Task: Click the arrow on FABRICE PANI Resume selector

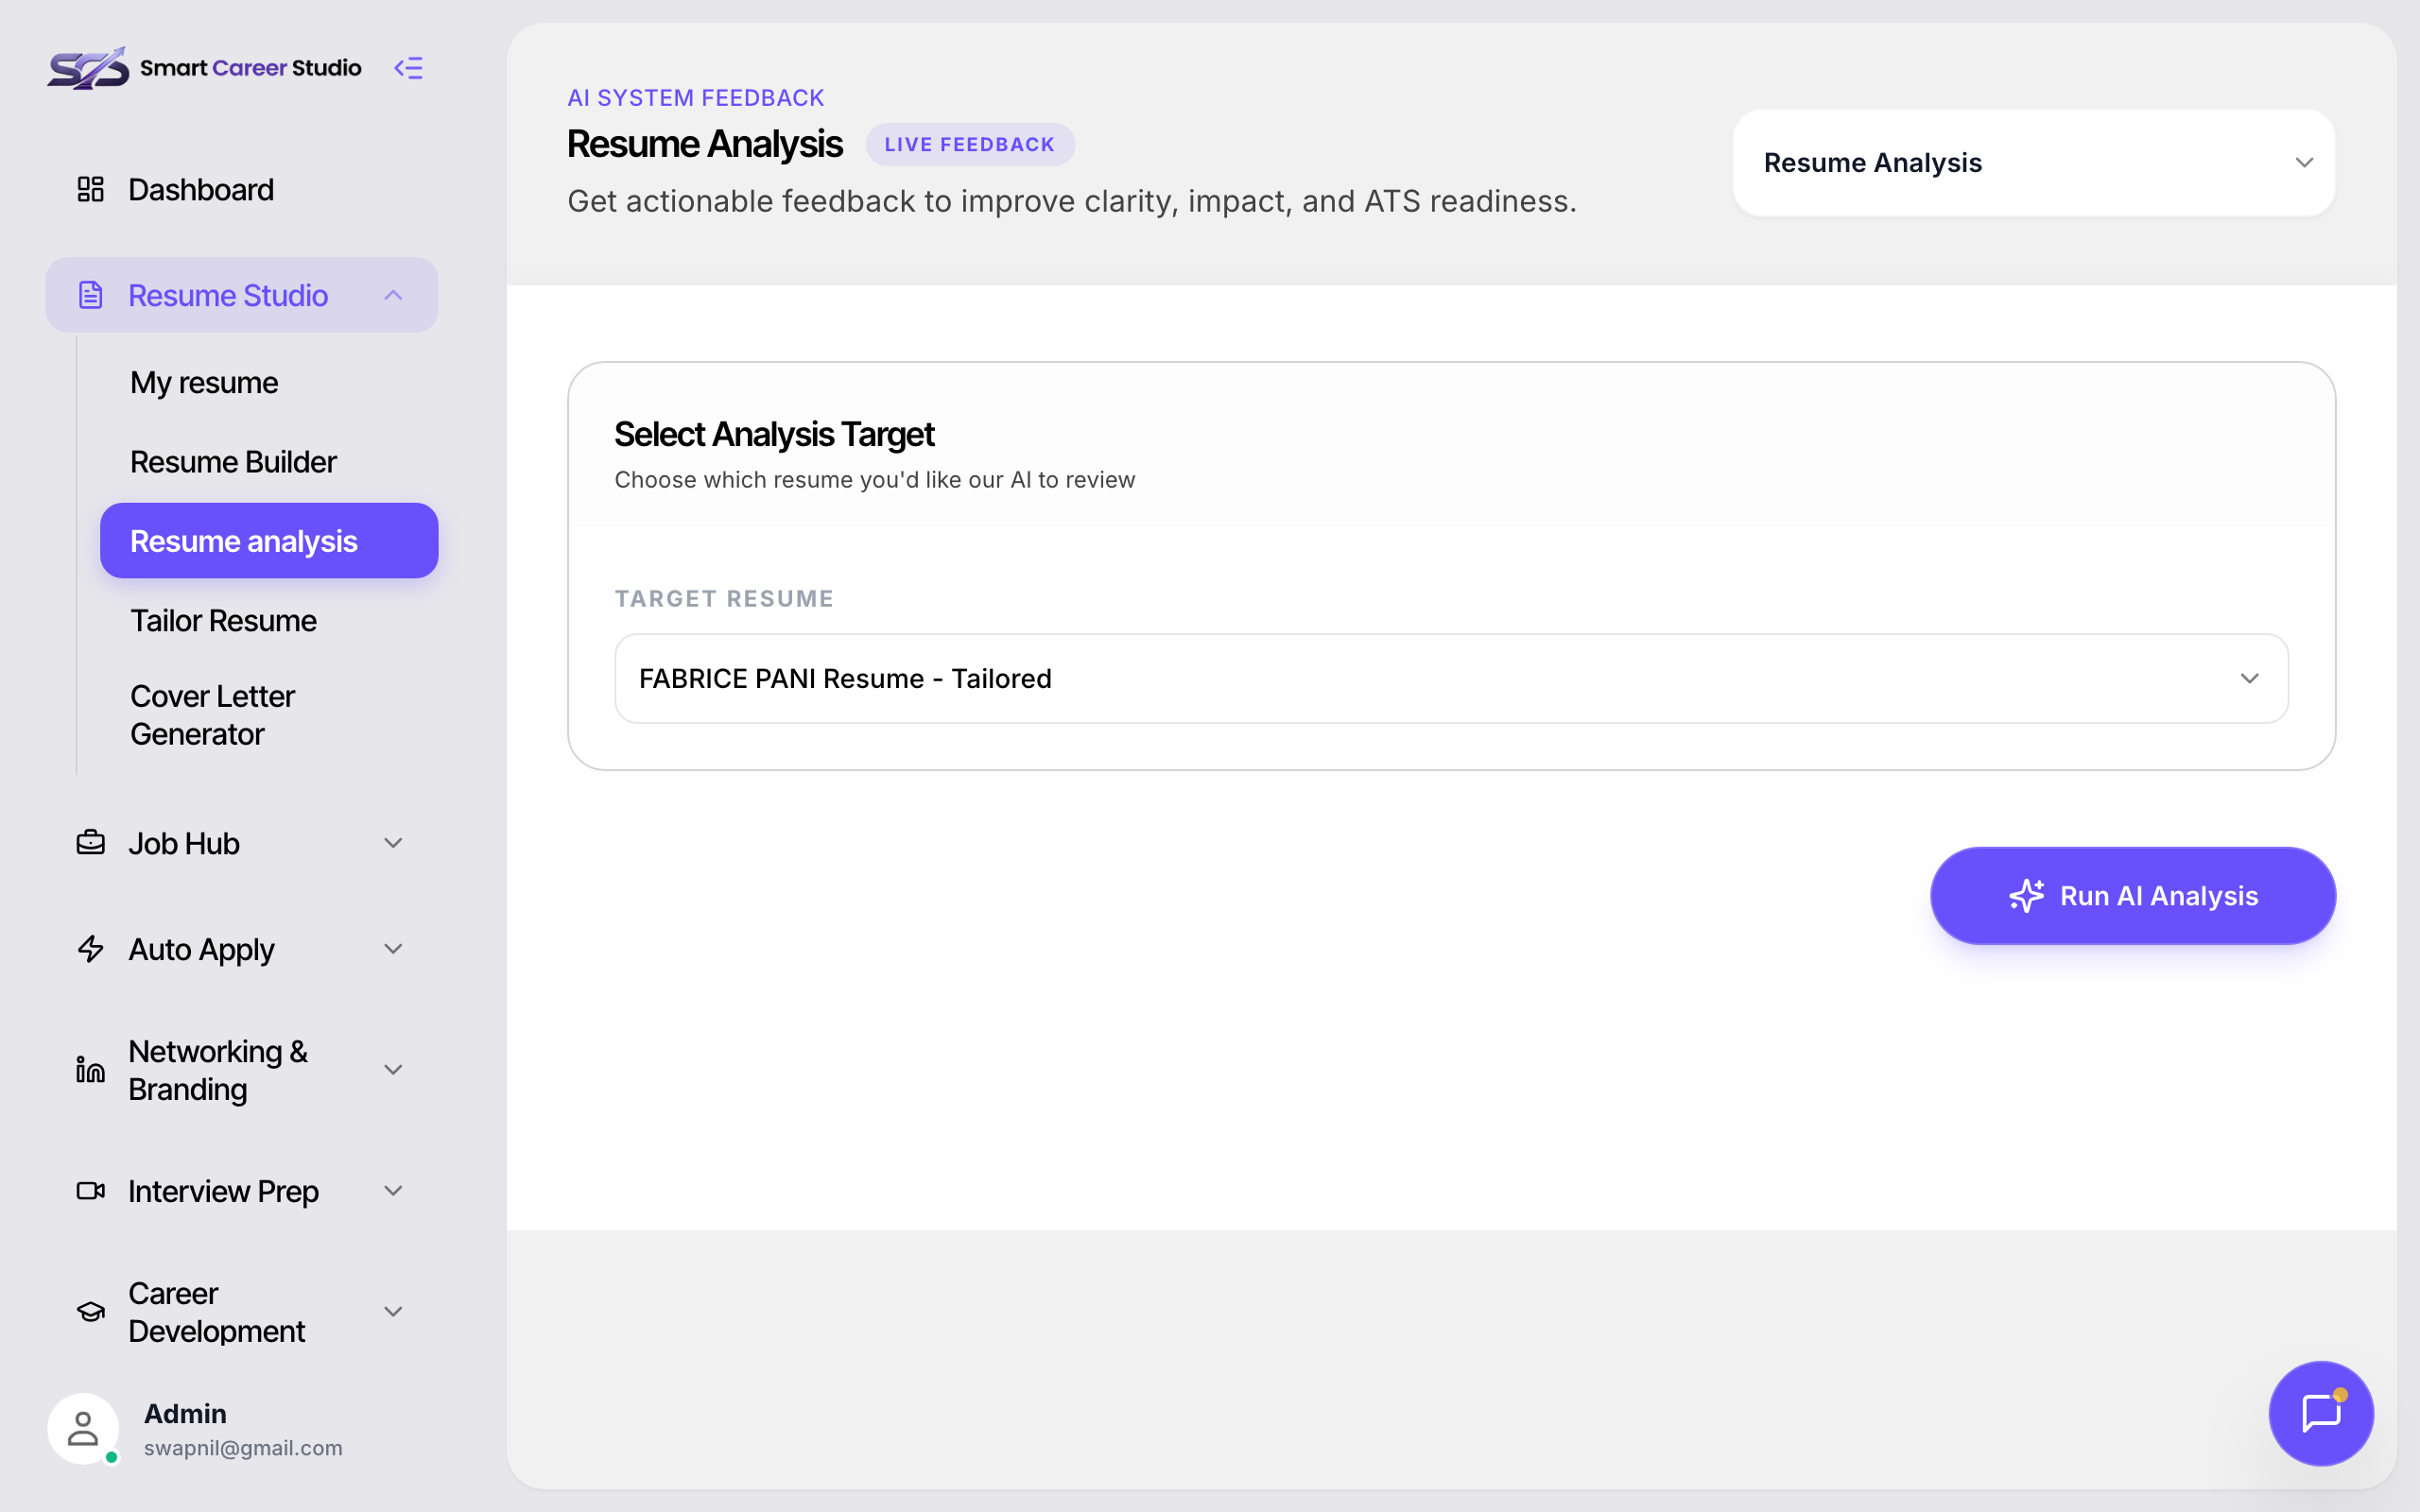Action: (x=2249, y=678)
